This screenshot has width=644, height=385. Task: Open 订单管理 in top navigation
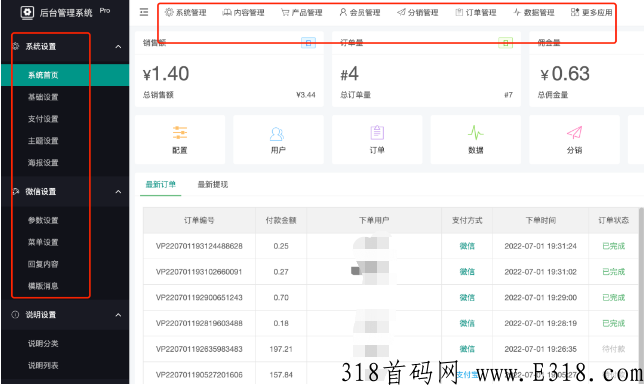(476, 13)
